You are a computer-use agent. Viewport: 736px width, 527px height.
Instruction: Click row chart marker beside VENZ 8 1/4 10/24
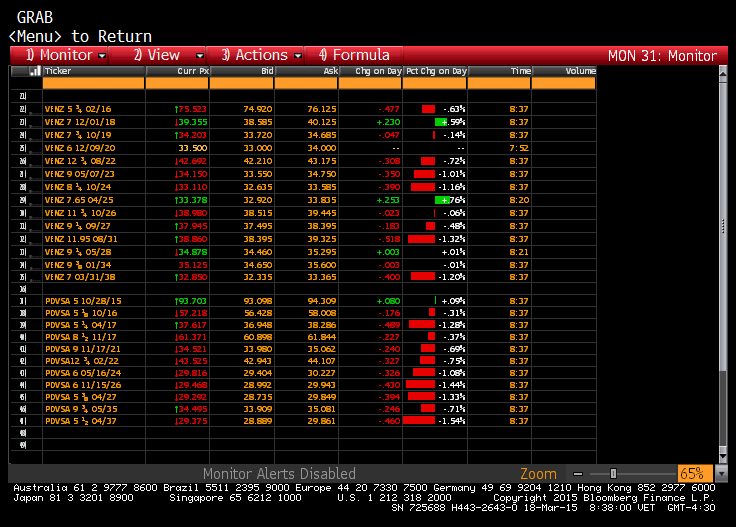click(34, 190)
